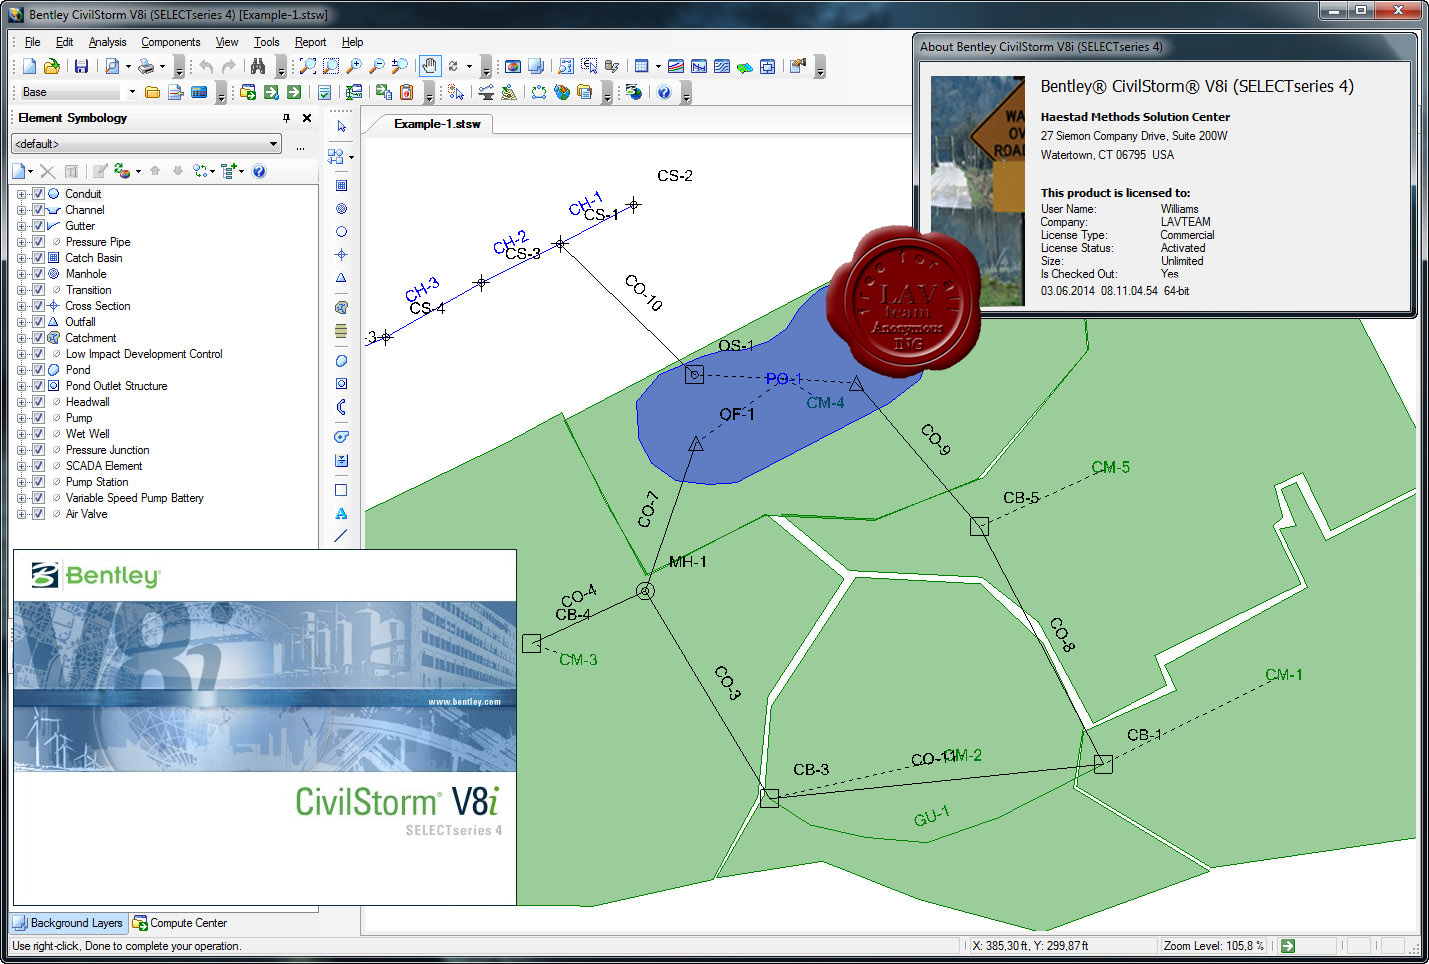The height and width of the screenshot is (964, 1429).
Task: Toggle the Pond Outlet Structure checkbox
Action: point(38,386)
